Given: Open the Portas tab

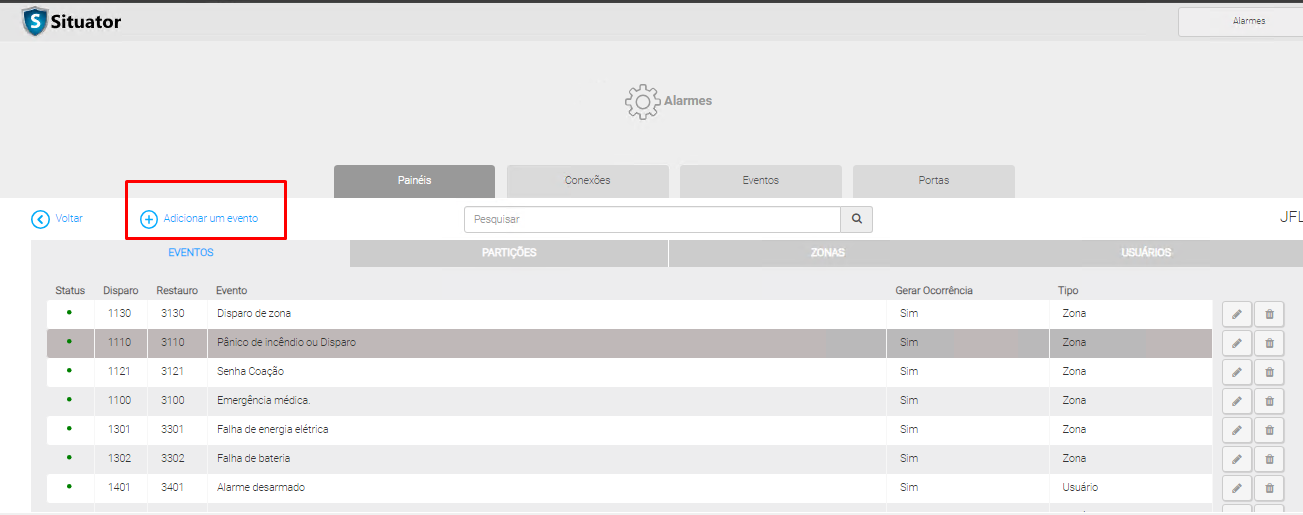Looking at the screenshot, I should click(933, 181).
